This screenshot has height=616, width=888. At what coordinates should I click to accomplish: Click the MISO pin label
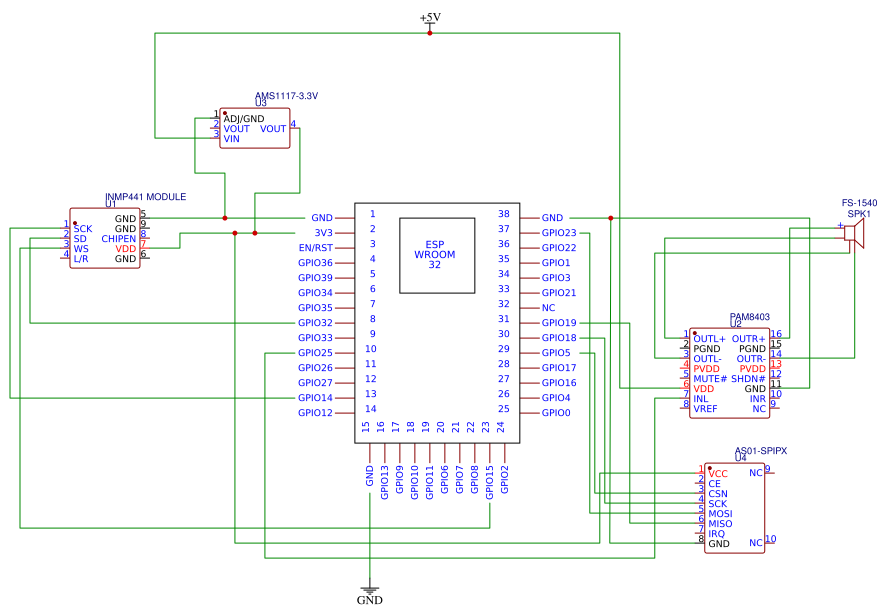click(720, 524)
